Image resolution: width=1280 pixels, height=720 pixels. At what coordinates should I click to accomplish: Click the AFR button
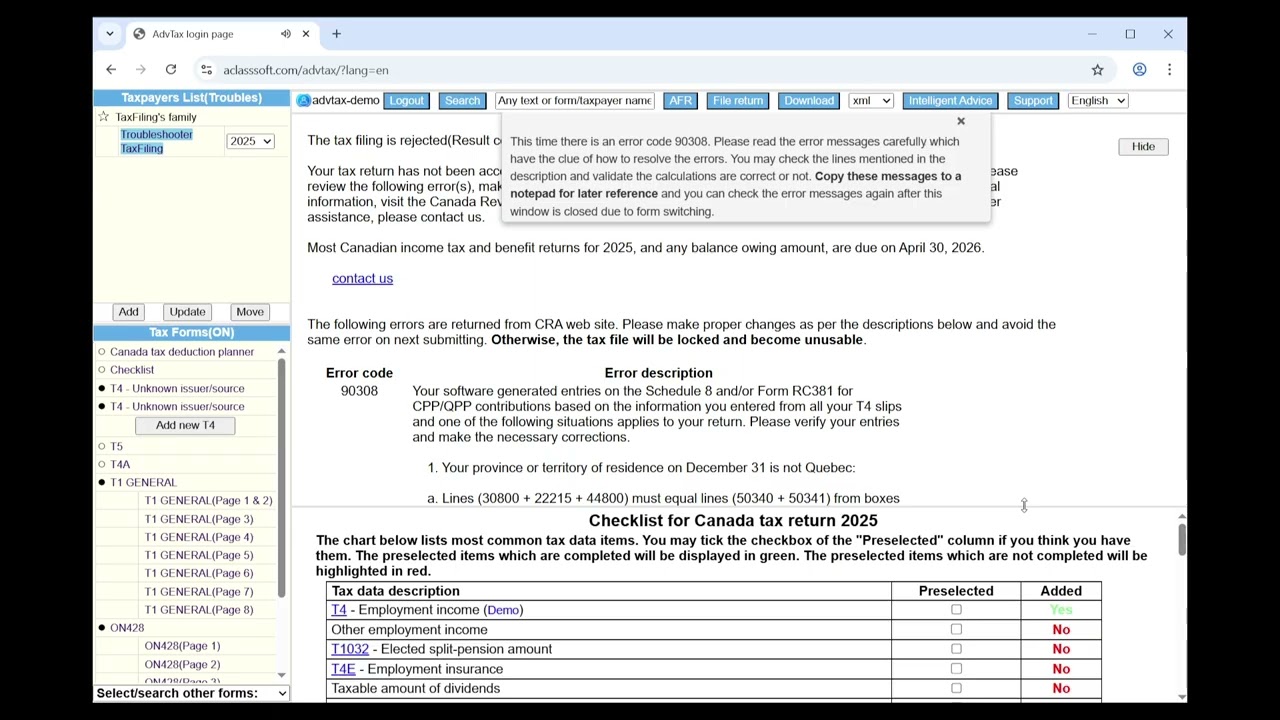[680, 100]
